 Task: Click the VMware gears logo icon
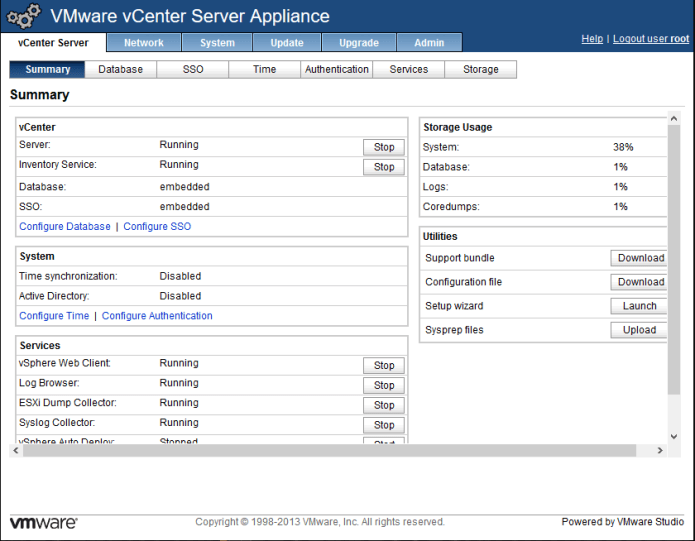(x=24, y=17)
